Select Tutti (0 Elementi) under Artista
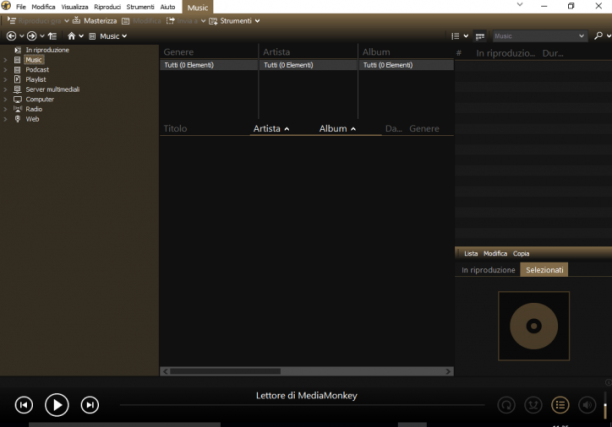The image size is (612, 427). (308, 65)
